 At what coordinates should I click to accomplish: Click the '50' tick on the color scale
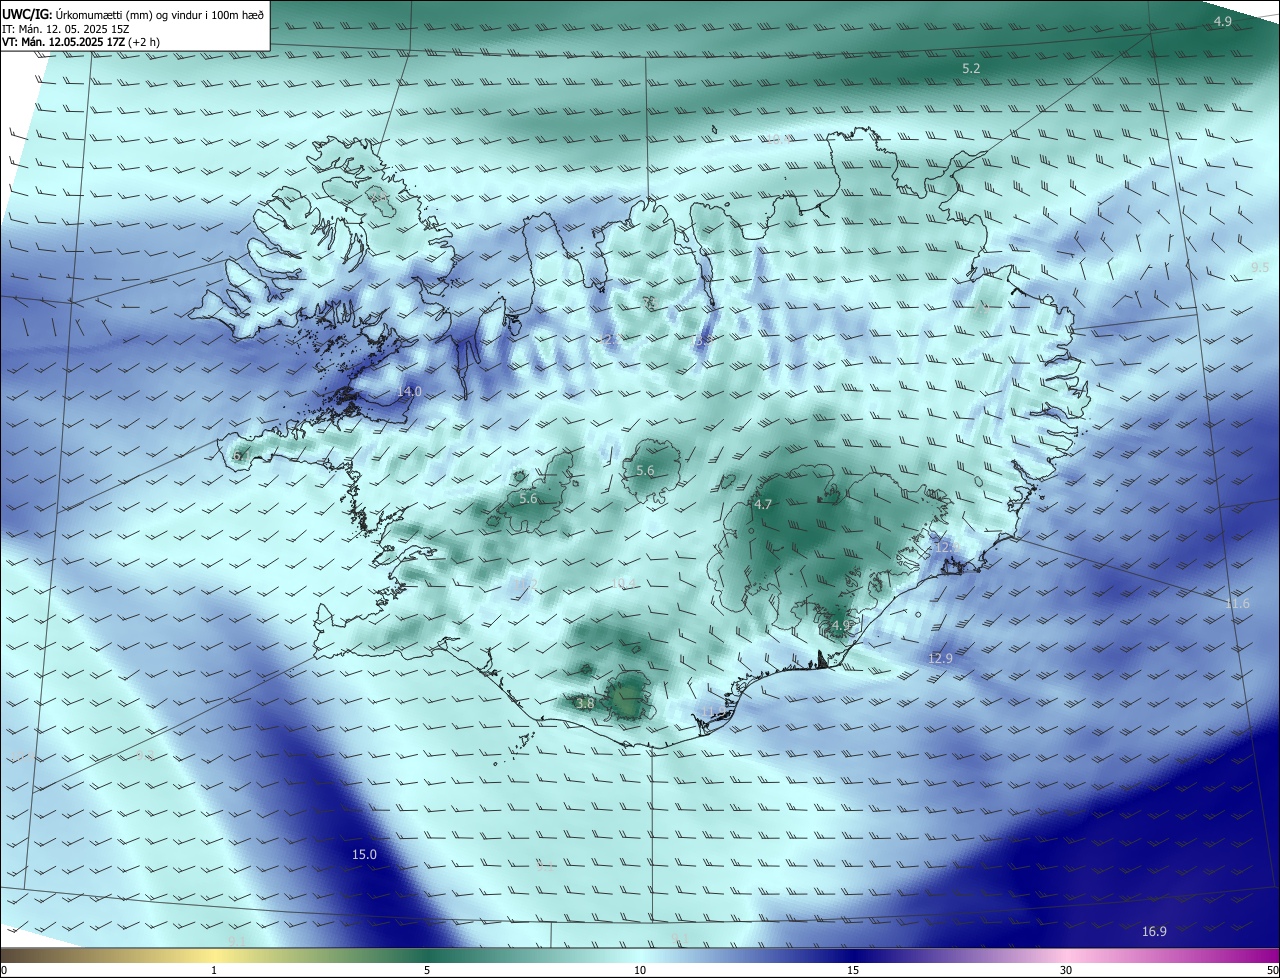1272,970
